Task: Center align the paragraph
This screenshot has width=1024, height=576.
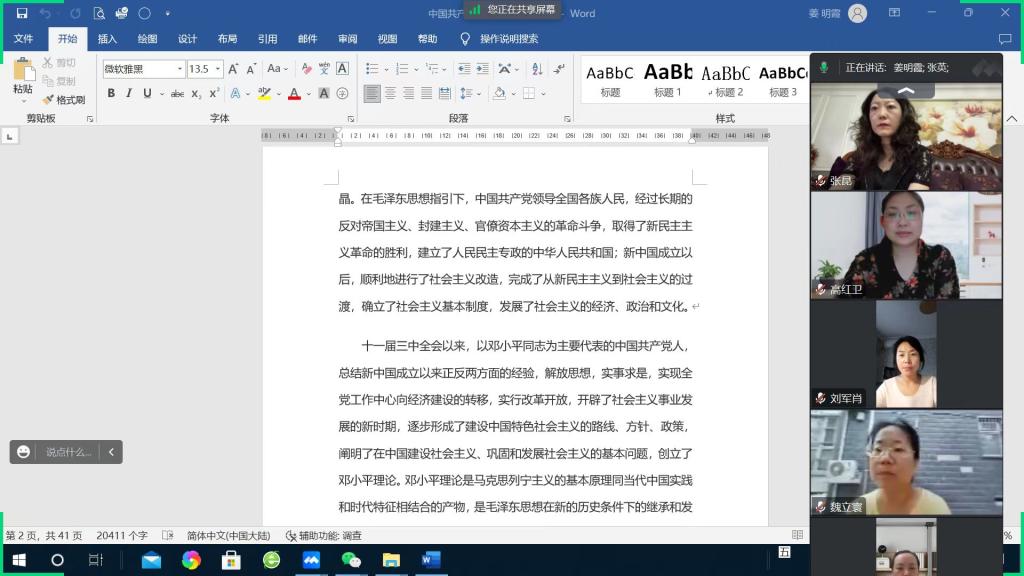Action: [x=390, y=94]
